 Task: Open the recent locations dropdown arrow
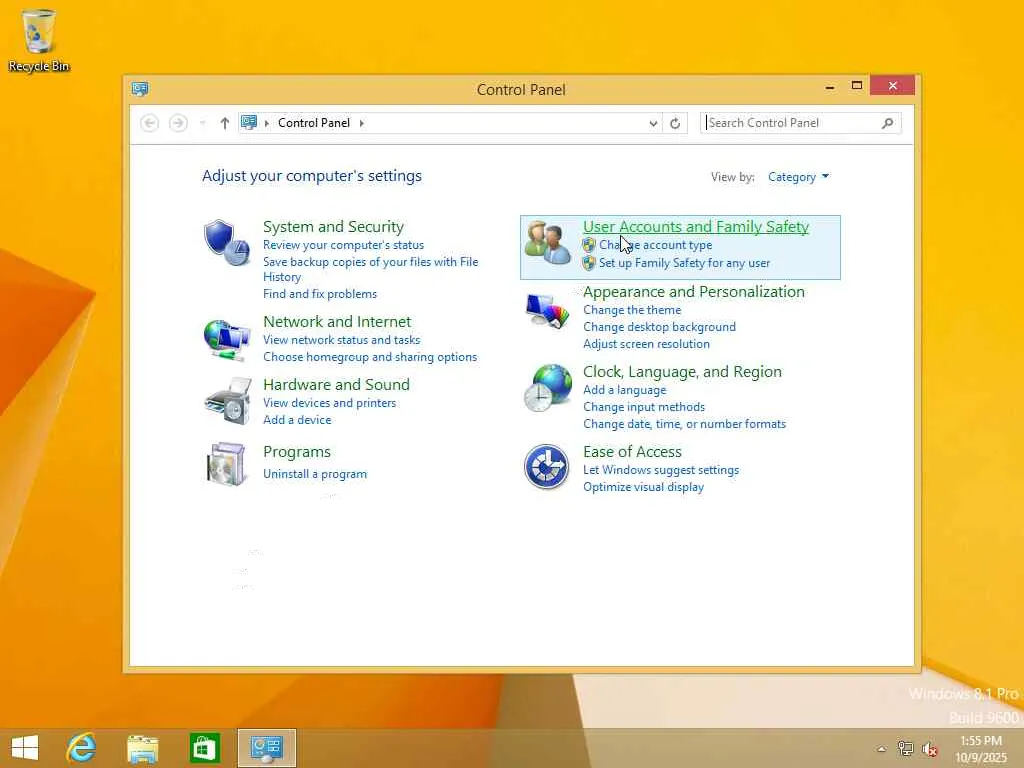(202, 123)
